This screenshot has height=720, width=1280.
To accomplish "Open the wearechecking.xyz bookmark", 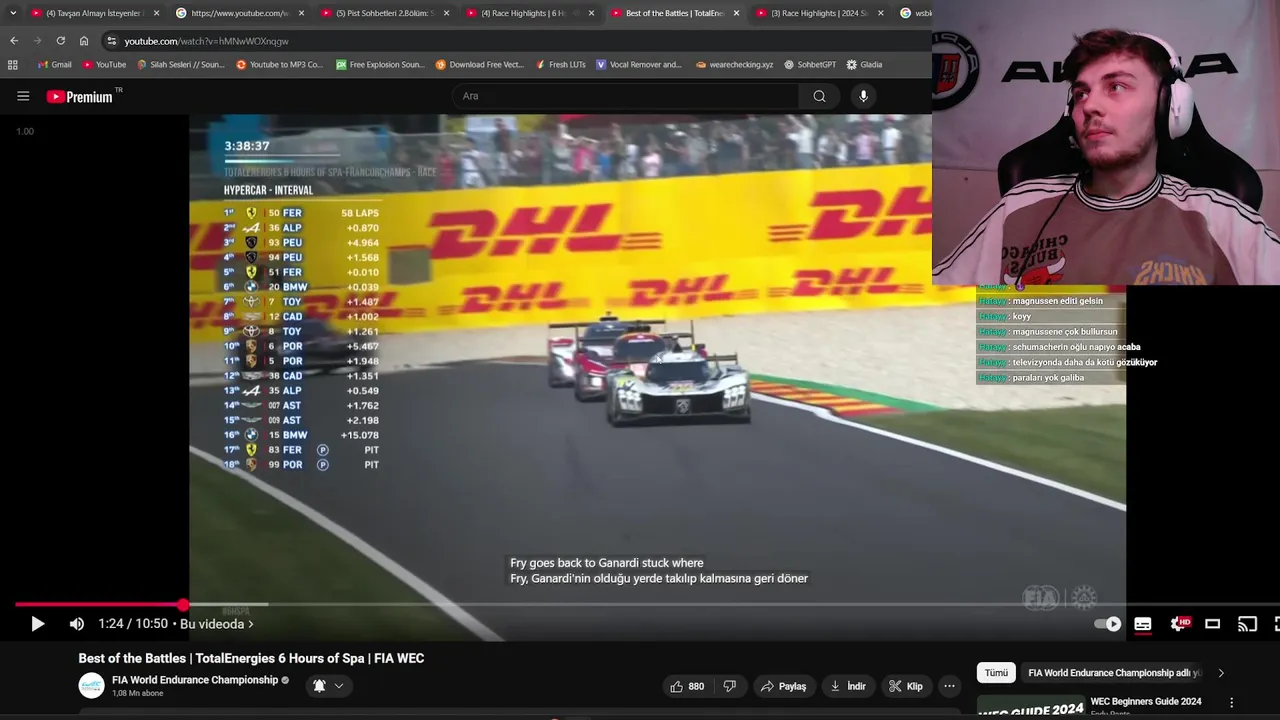I will tap(734, 64).
